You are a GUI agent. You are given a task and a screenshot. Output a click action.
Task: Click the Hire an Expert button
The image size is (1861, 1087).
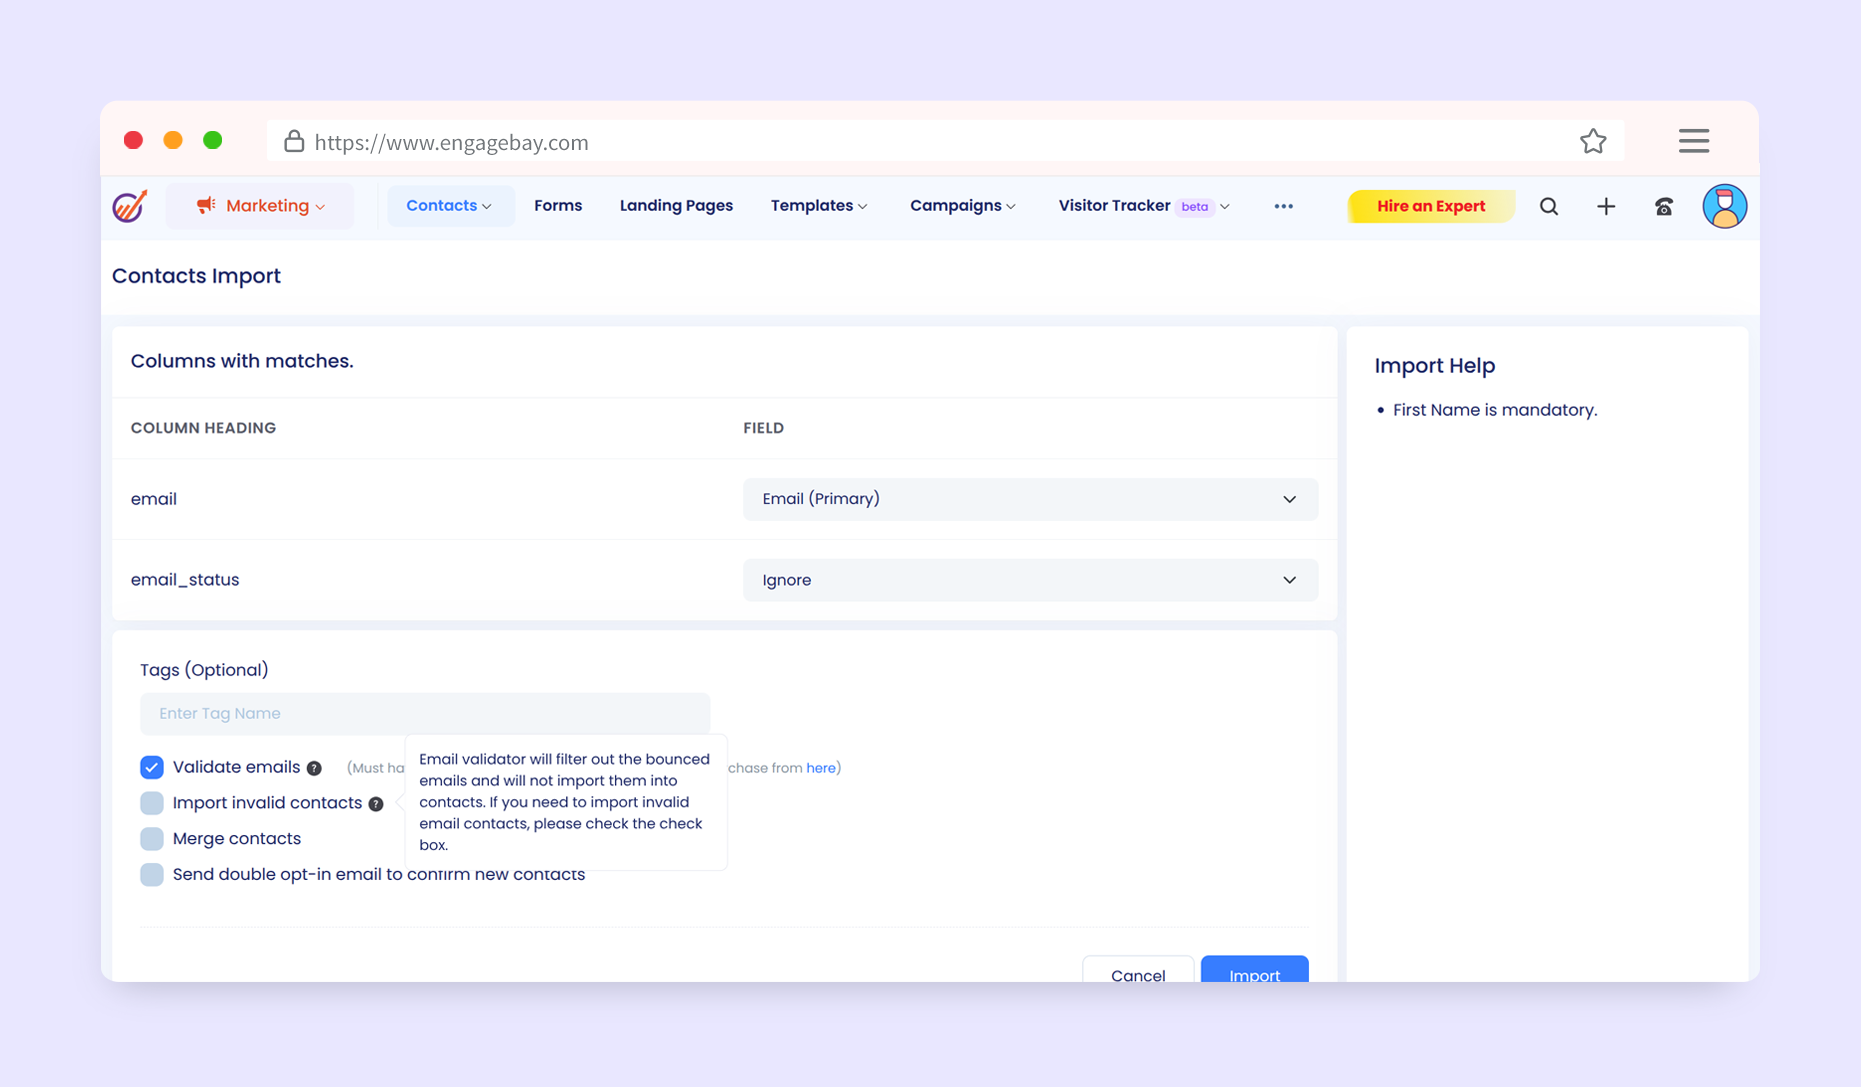tap(1430, 206)
